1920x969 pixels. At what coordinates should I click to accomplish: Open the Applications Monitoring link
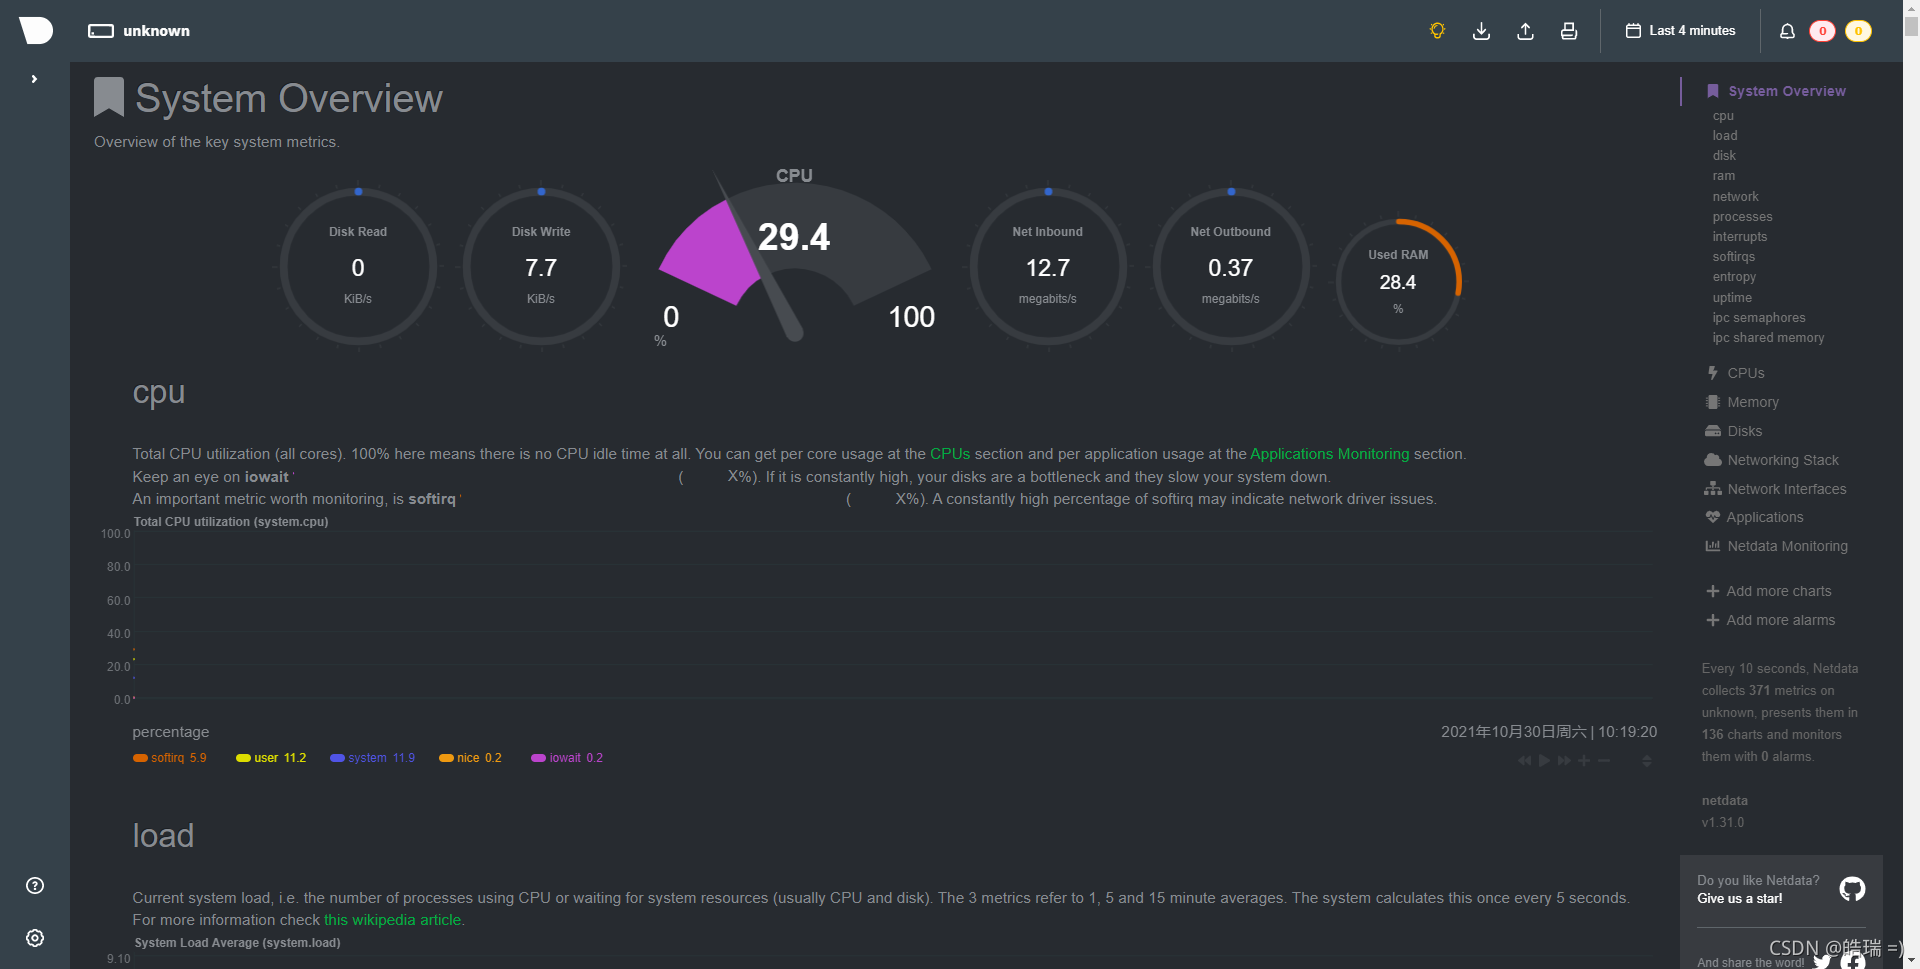point(1329,454)
